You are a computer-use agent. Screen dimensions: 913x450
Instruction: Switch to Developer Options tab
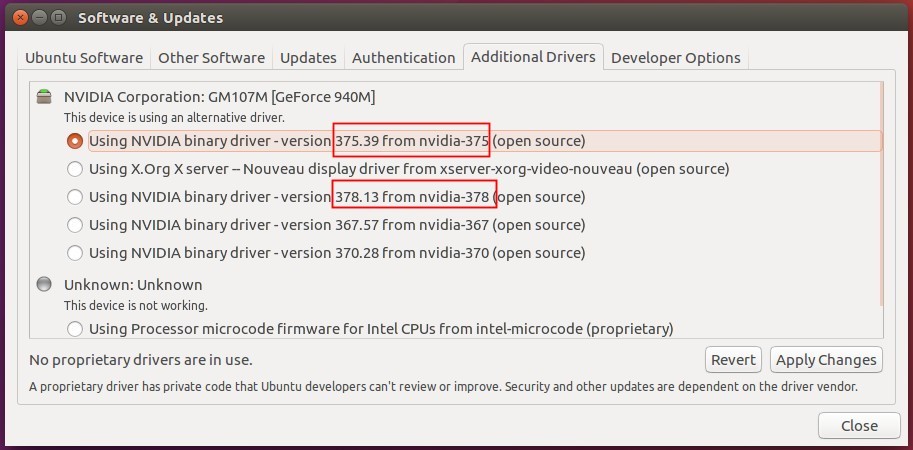pos(675,58)
